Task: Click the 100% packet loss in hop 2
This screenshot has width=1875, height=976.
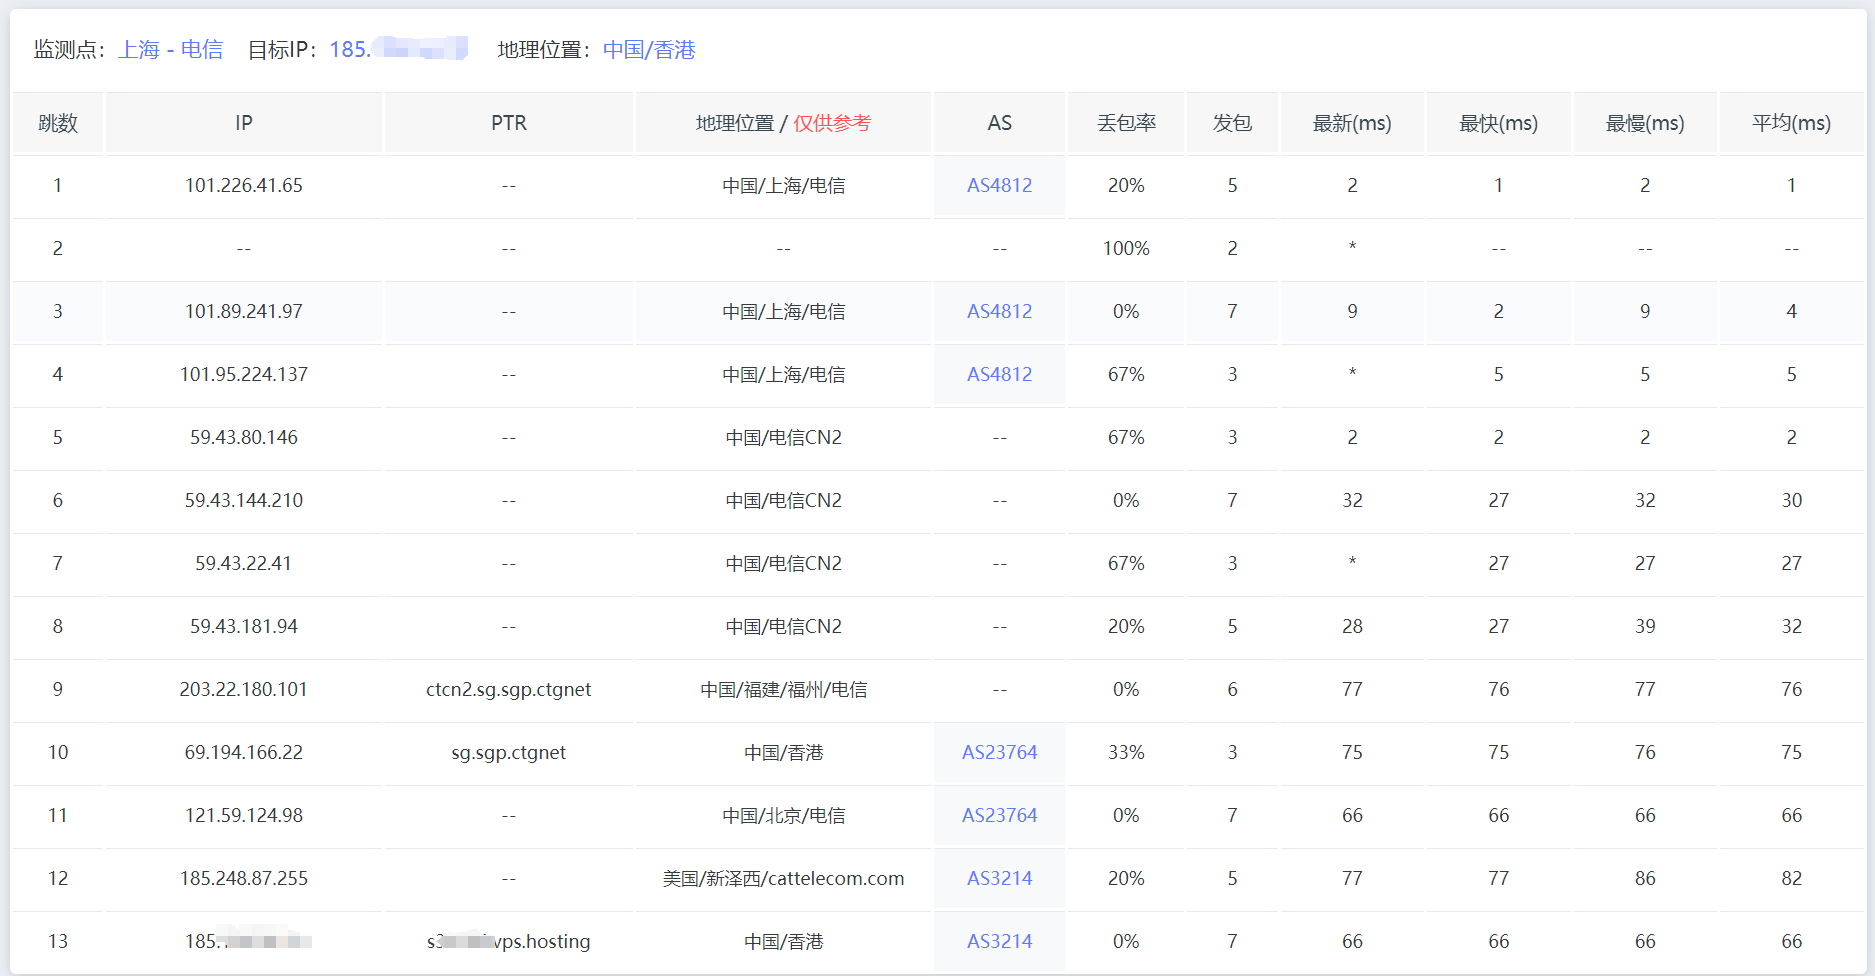Action: coord(1126,248)
